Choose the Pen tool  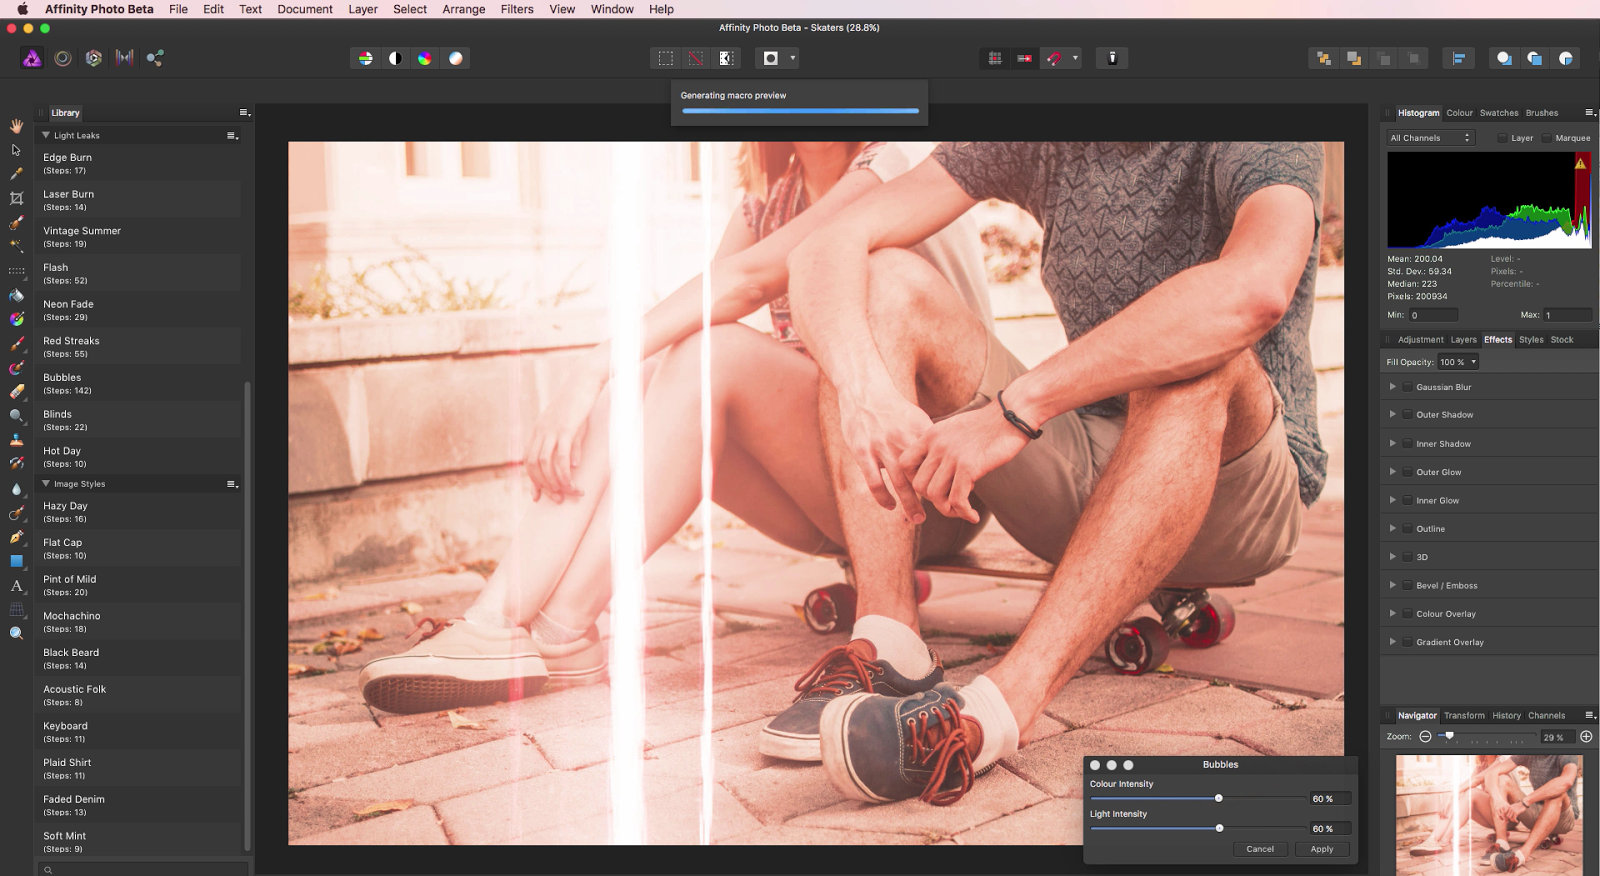tap(16, 537)
